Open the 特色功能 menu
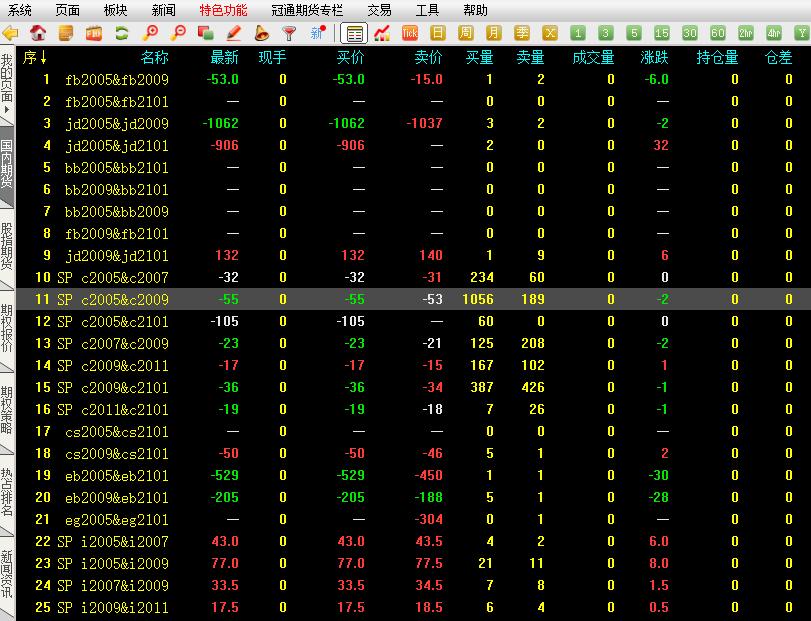The width and height of the screenshot is (811, 621). coord(223,10)
